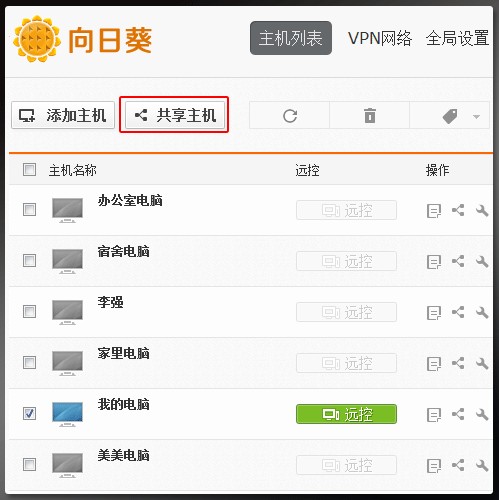The image size is (499, 500).
Task: Click share icon for 我的电脑 row
Action: pyautogui.click(x=458, y=414)
